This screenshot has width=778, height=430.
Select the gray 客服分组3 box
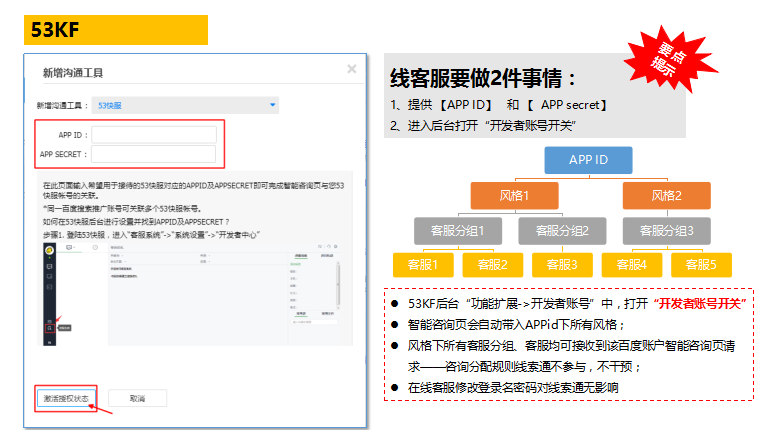666,231
